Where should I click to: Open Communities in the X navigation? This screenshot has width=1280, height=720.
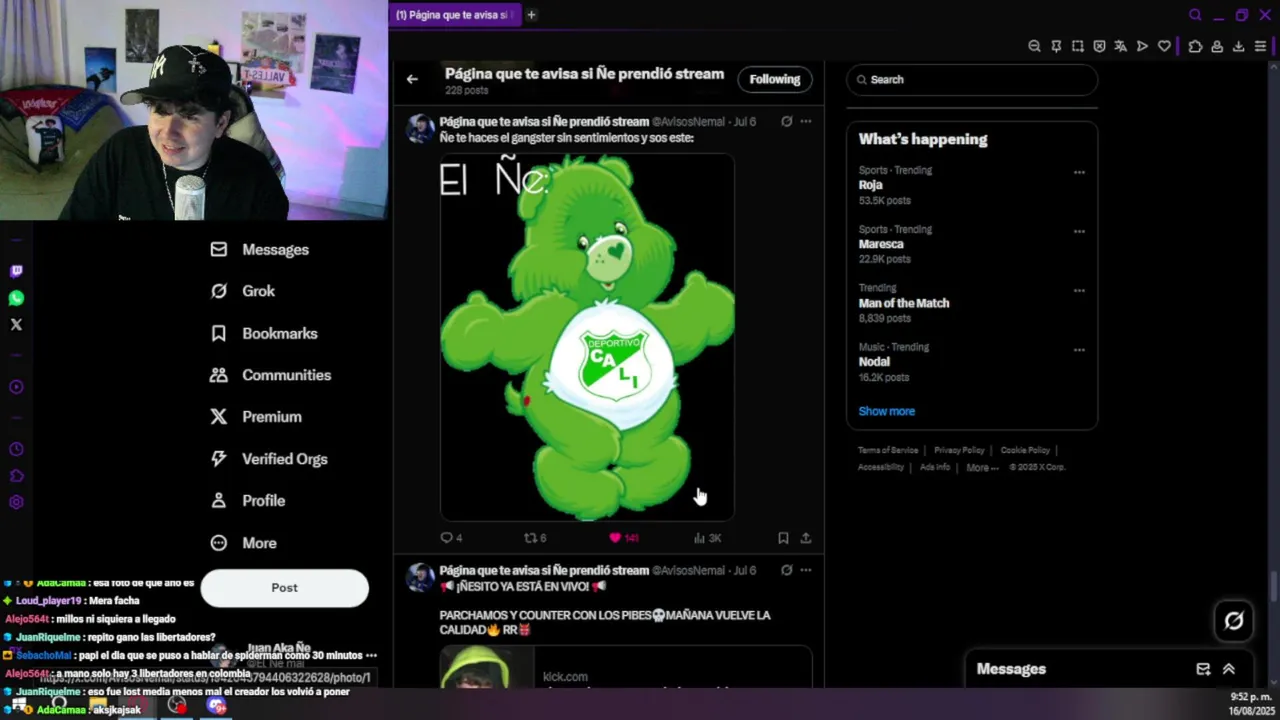click(270, 375)
